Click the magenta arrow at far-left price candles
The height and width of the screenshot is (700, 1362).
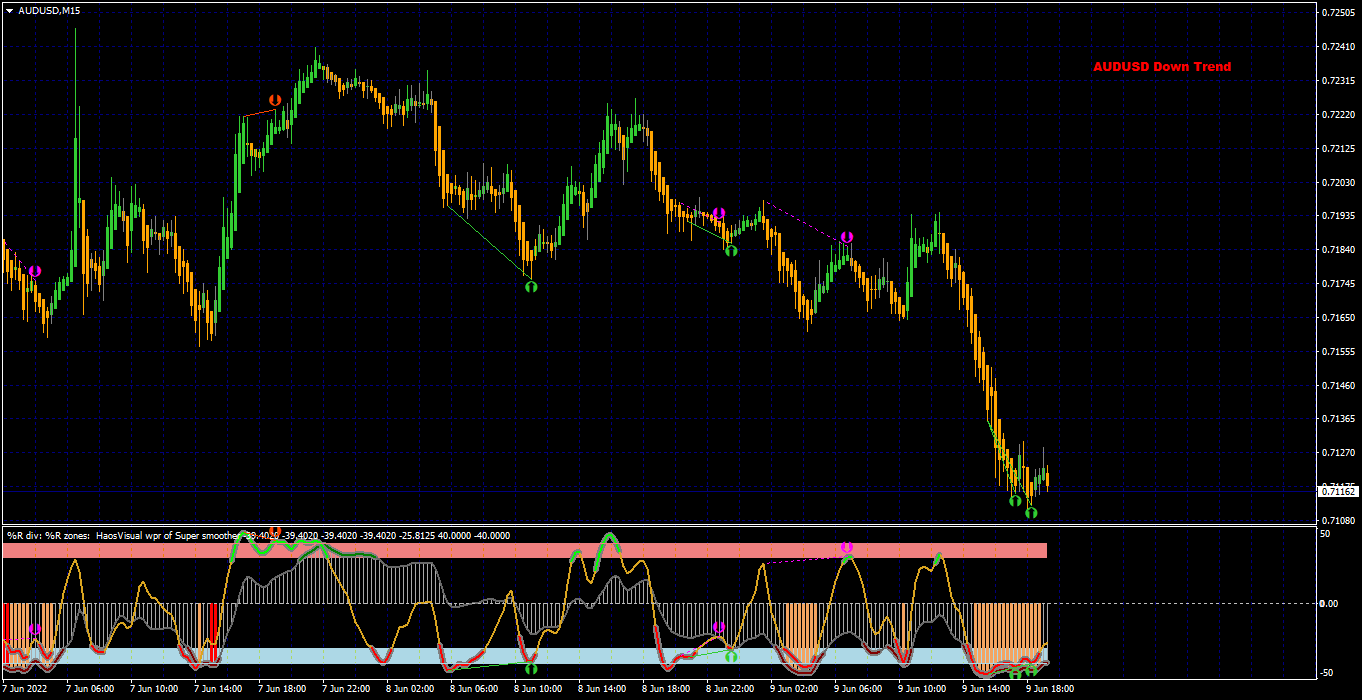[35, 271]
